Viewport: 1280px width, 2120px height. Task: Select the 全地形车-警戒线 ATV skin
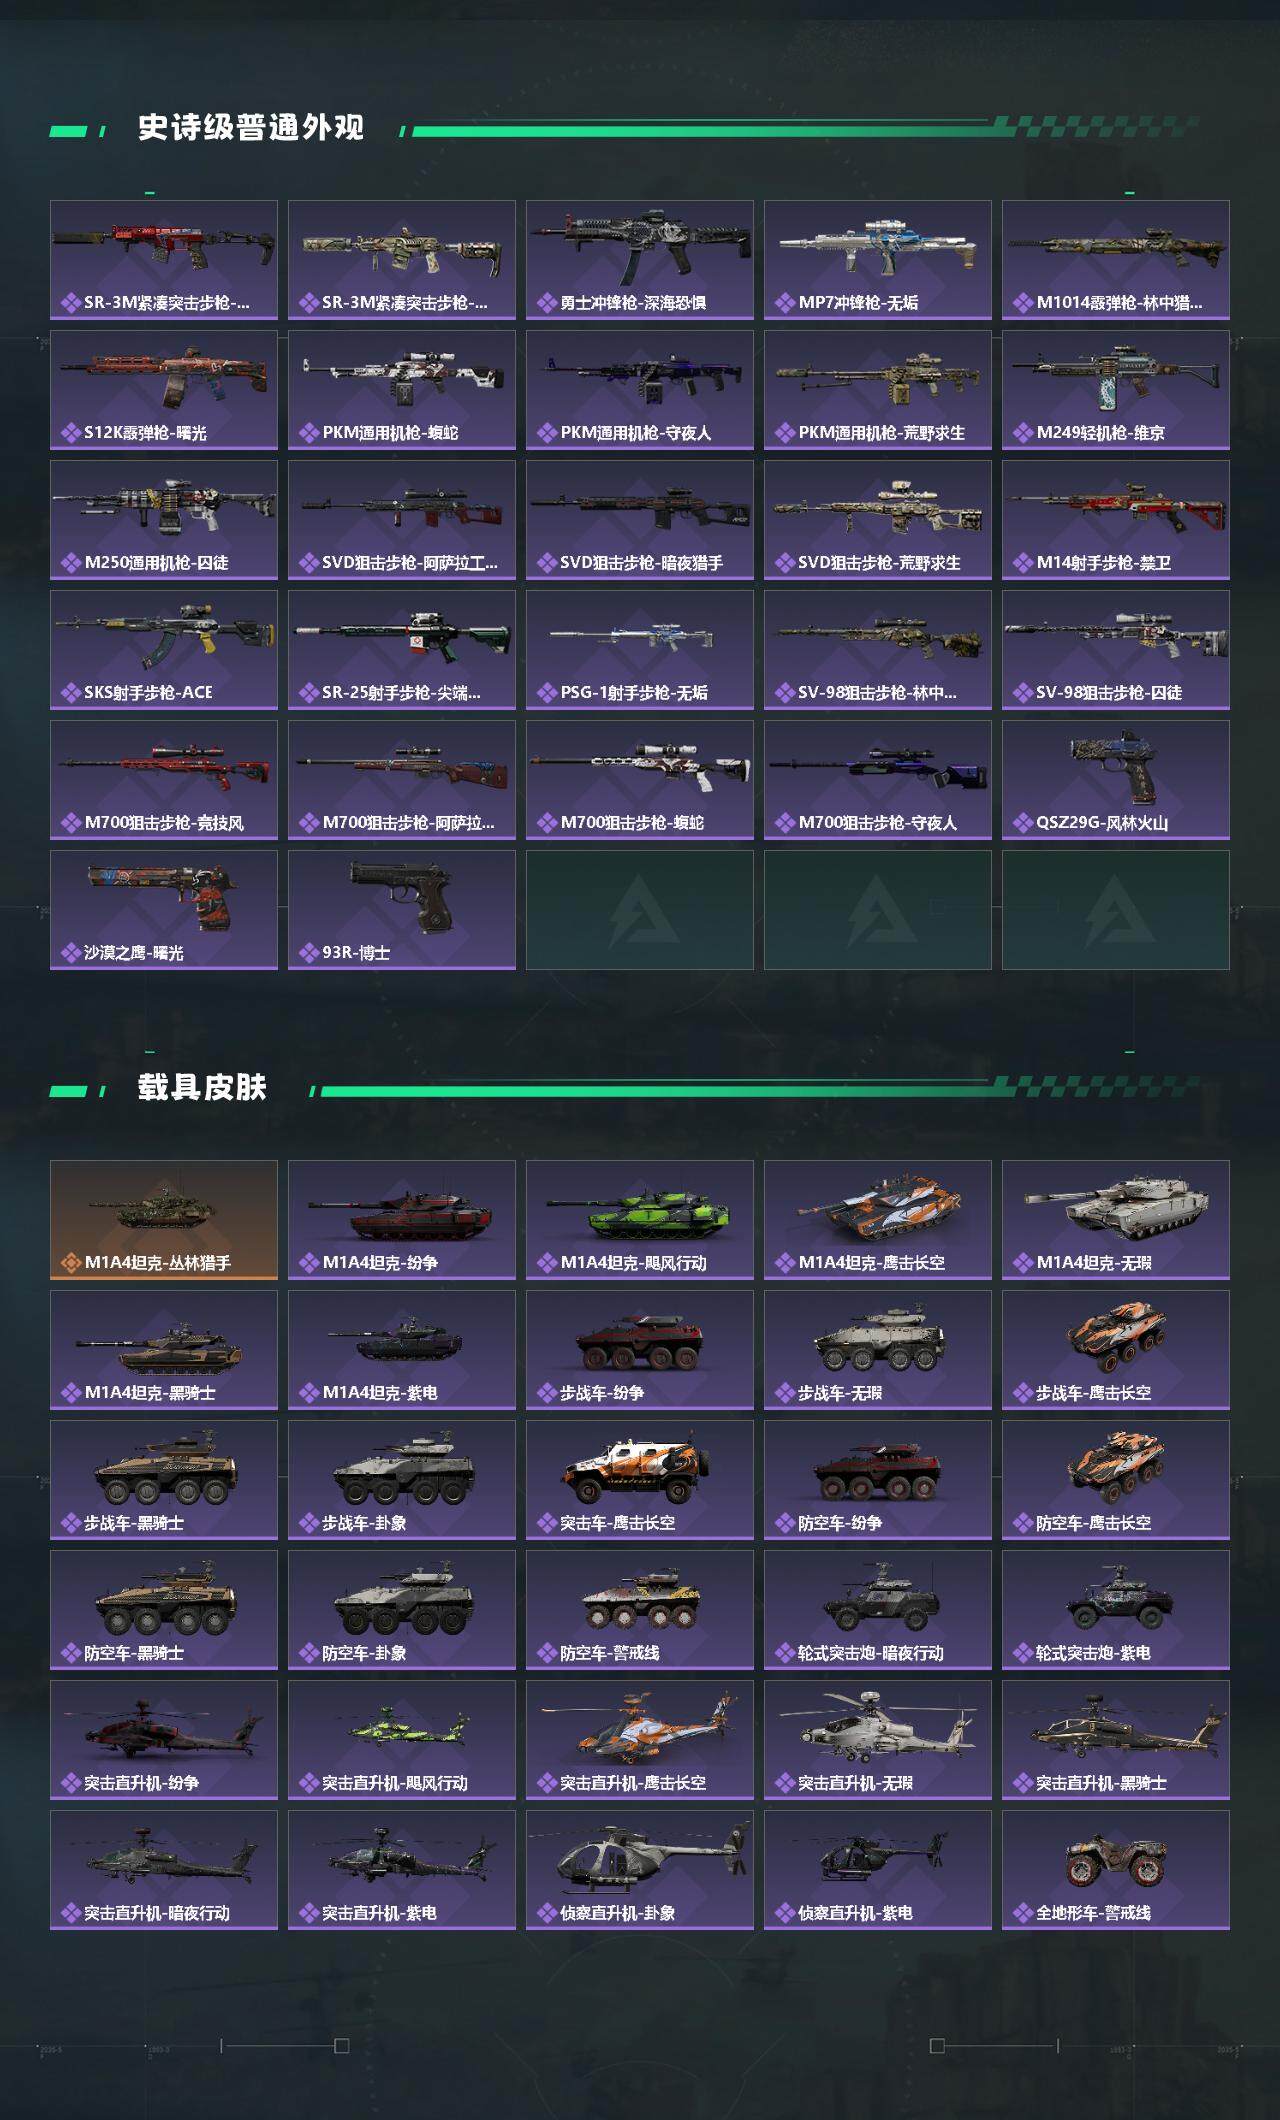(1116, 1870)
